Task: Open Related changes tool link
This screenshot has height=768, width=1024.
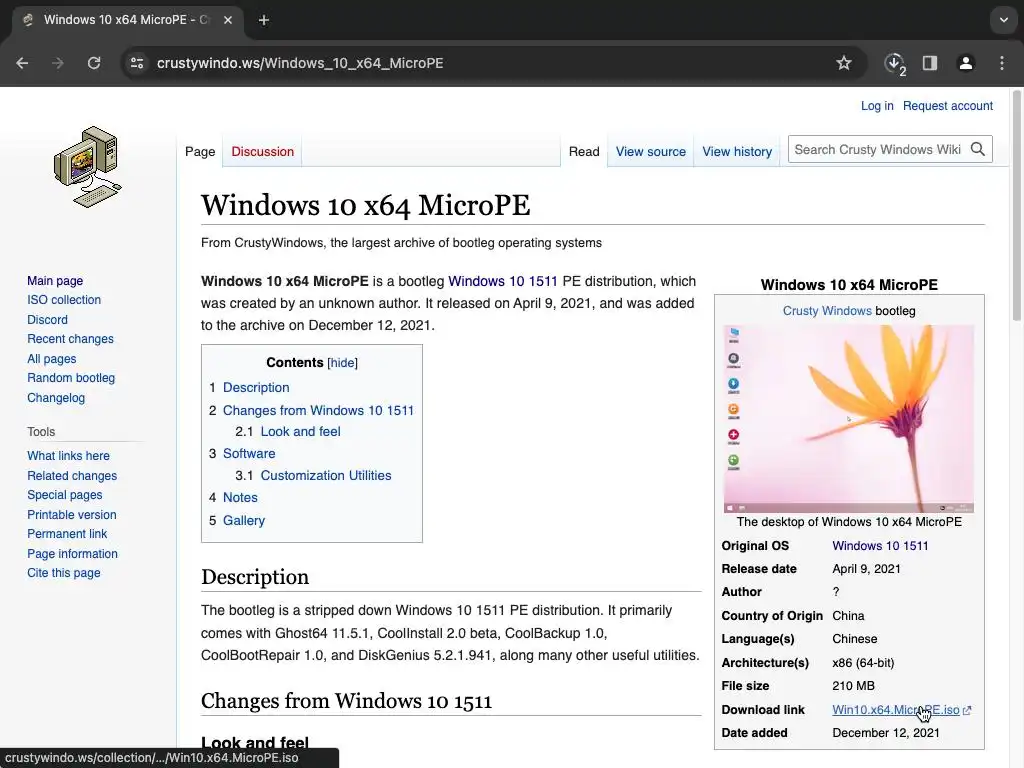Action: coord(72,475)
